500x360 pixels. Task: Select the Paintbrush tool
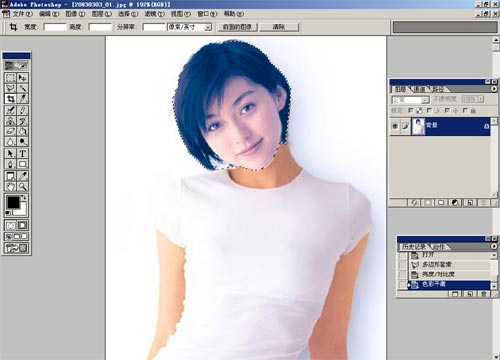(22, 110)
